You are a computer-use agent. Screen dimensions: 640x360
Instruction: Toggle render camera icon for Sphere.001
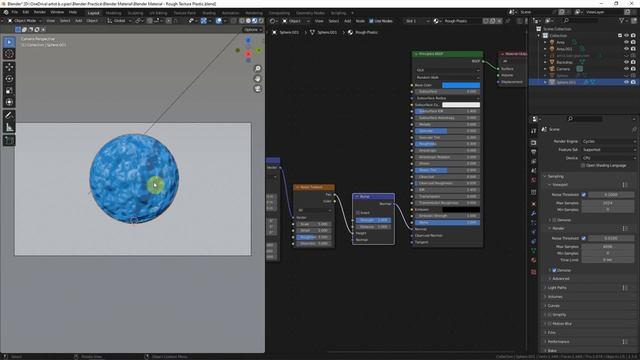click(633, 82)
